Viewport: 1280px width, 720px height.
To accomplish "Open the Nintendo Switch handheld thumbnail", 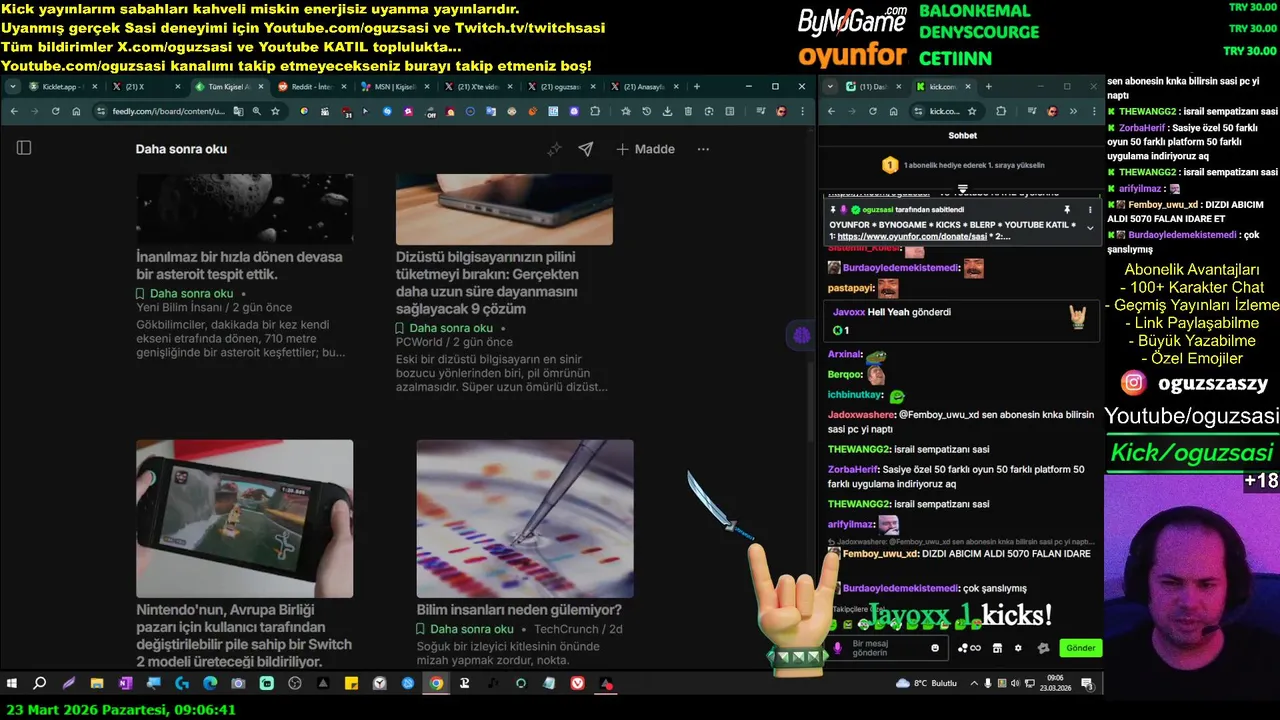I will tap(245, 518).
